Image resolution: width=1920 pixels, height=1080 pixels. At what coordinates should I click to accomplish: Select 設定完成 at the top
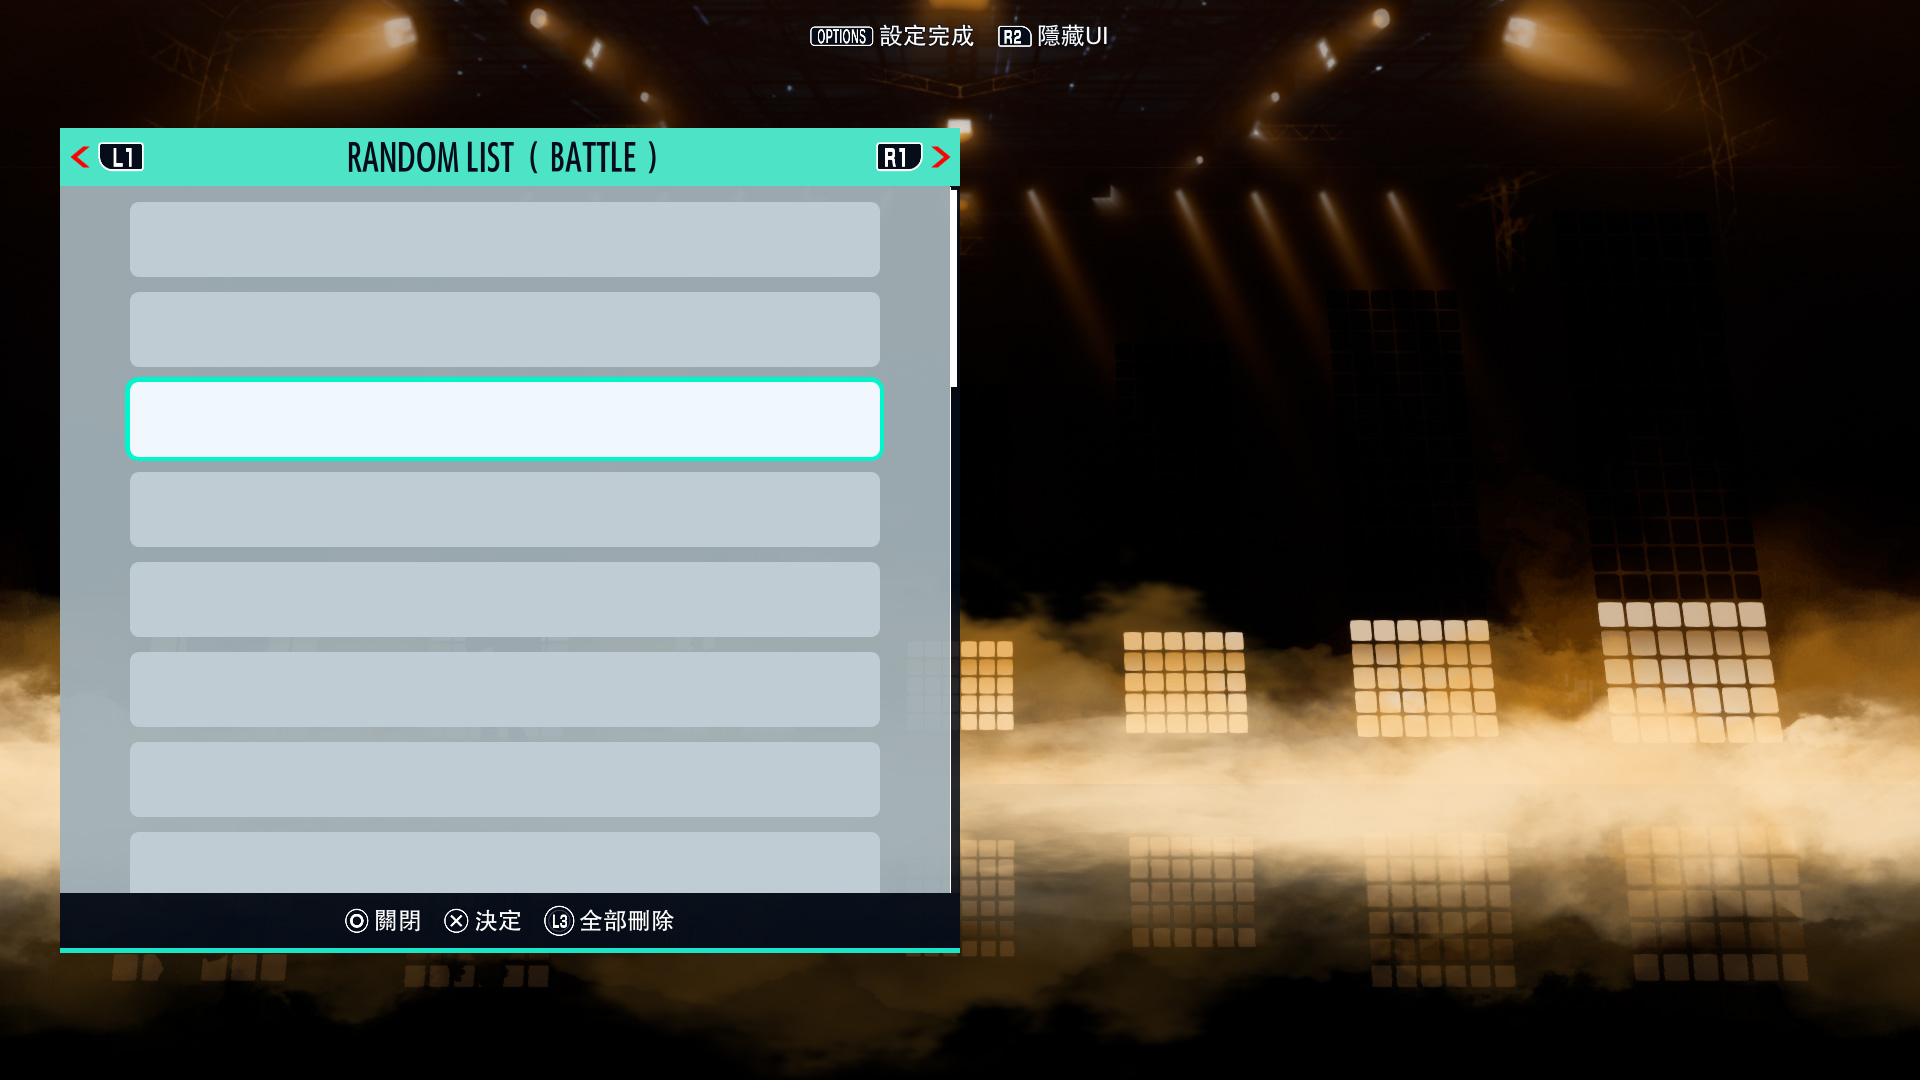point(926,37)
